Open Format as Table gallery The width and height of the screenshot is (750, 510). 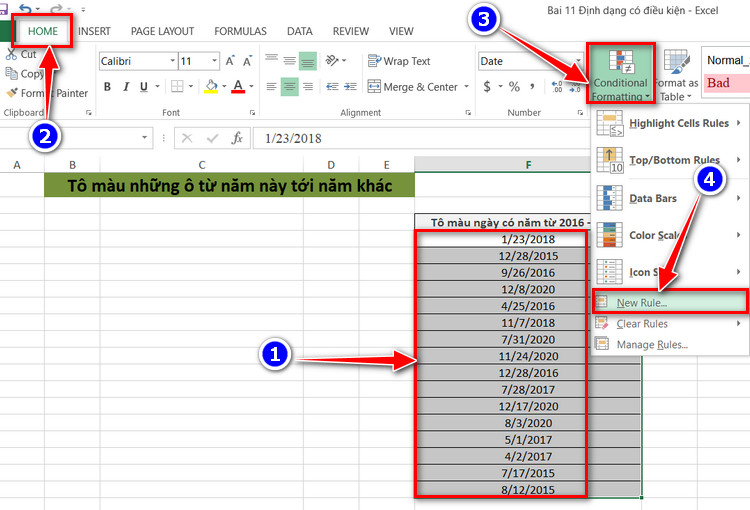click(676, 75)
